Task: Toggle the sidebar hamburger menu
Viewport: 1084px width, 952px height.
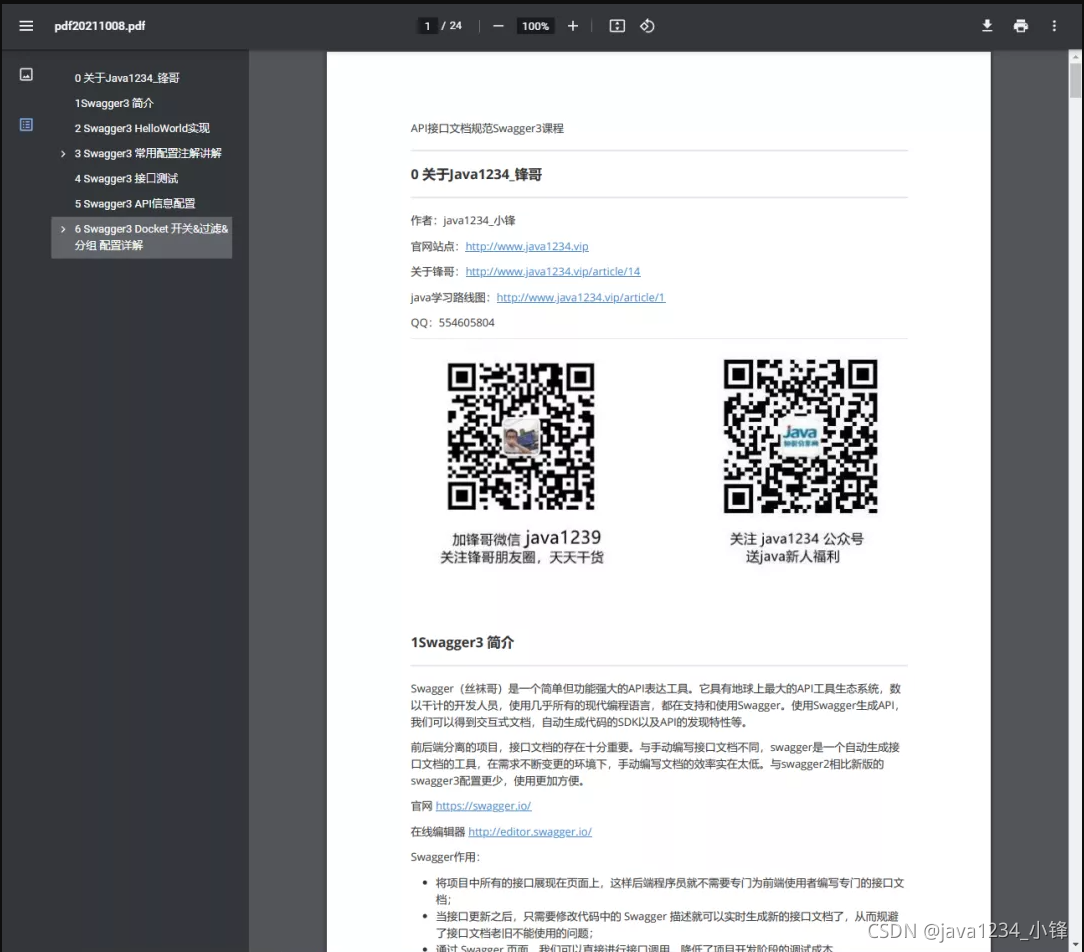Action: (x=26, y=26)
